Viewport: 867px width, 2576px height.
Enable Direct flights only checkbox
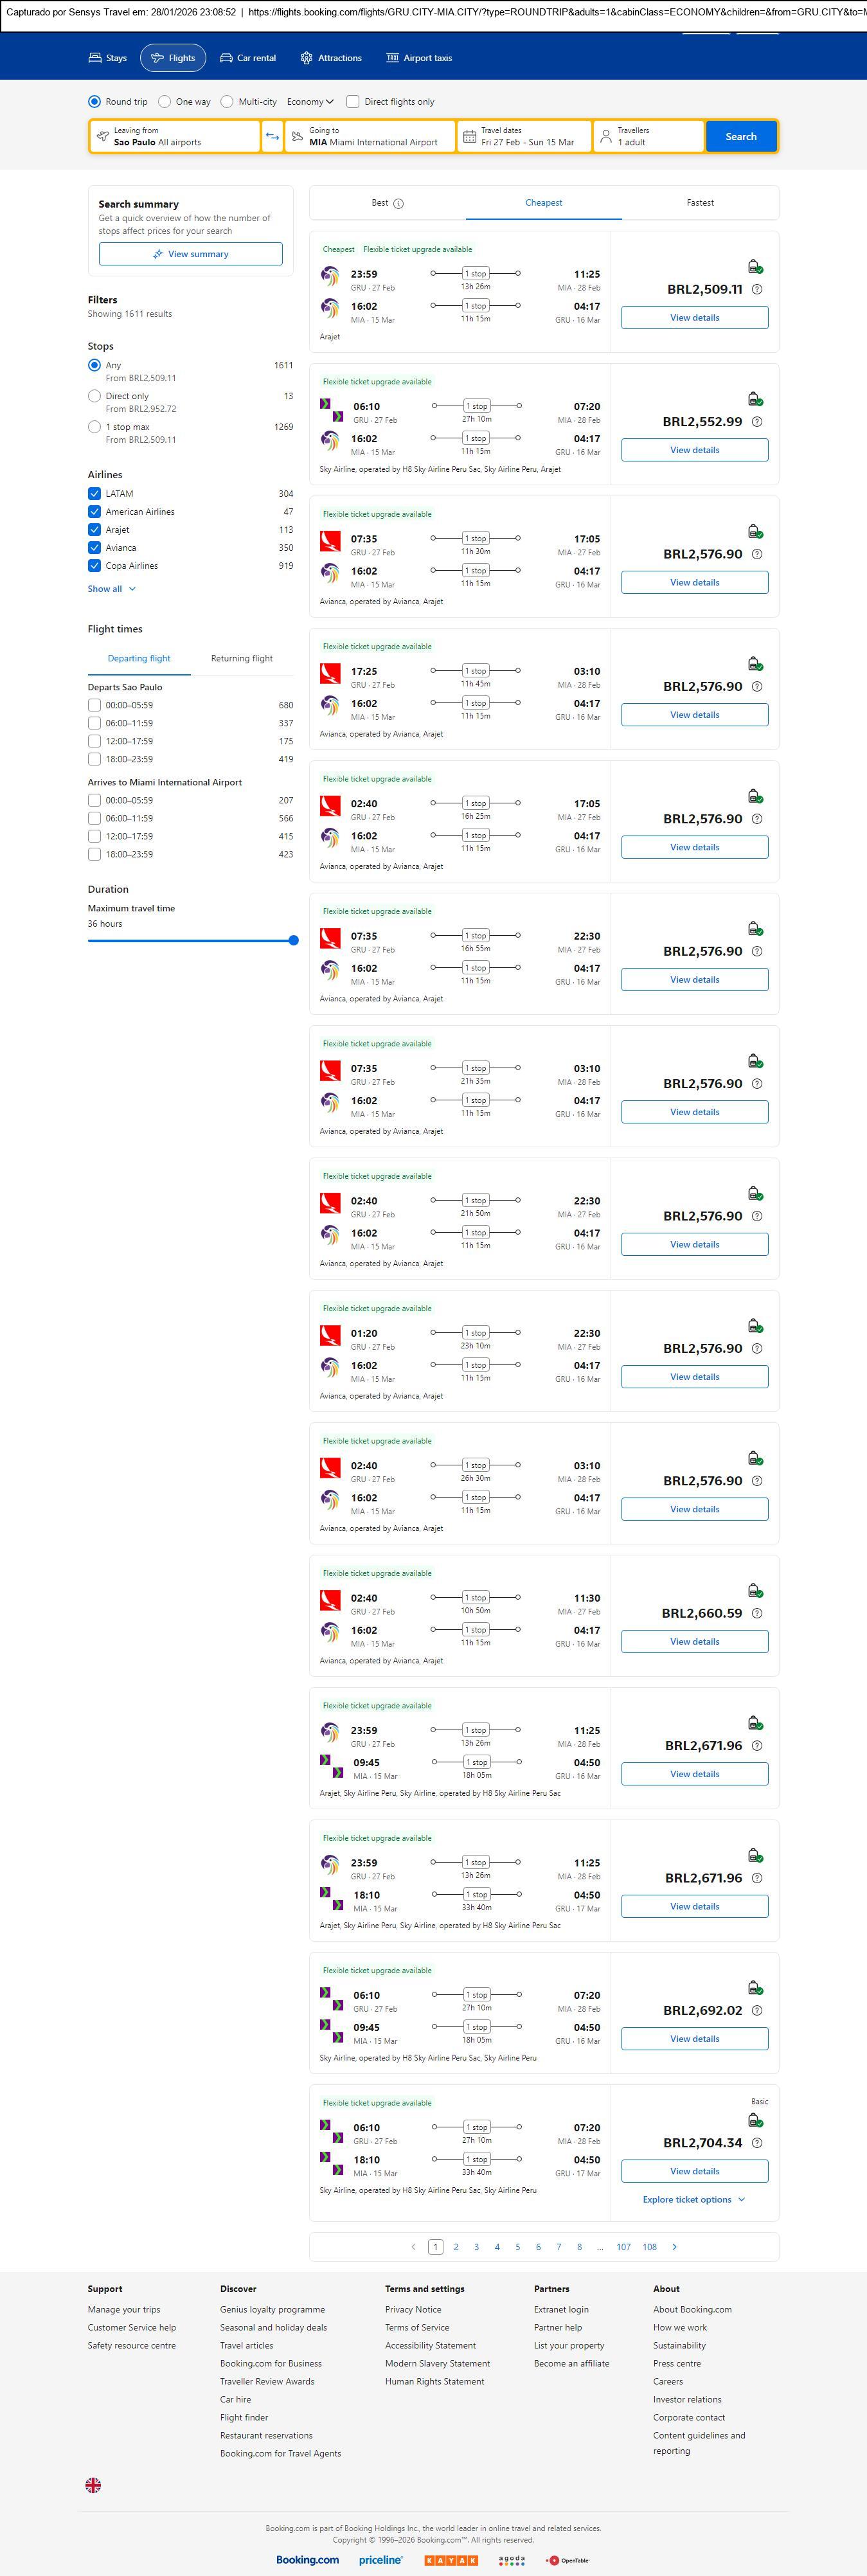pyautogui.click(x=353, y=102)
